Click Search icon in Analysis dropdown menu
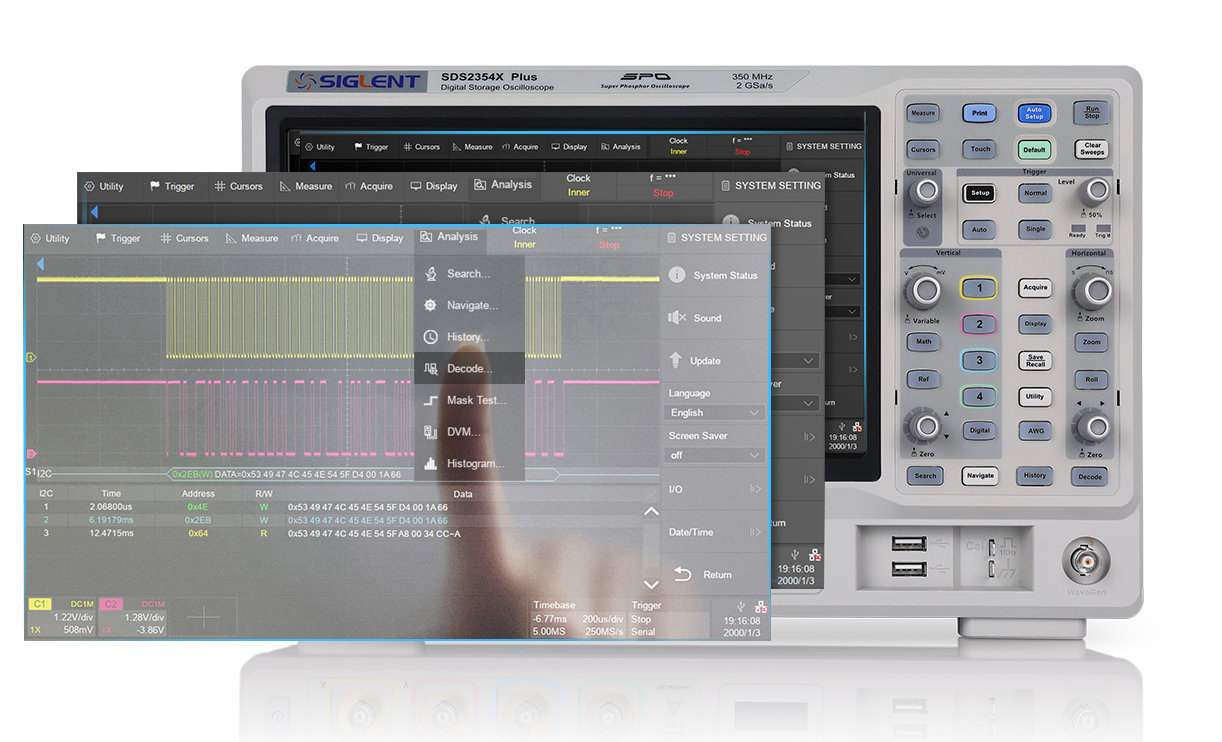 pyautogui.click(x=431, y=274)
